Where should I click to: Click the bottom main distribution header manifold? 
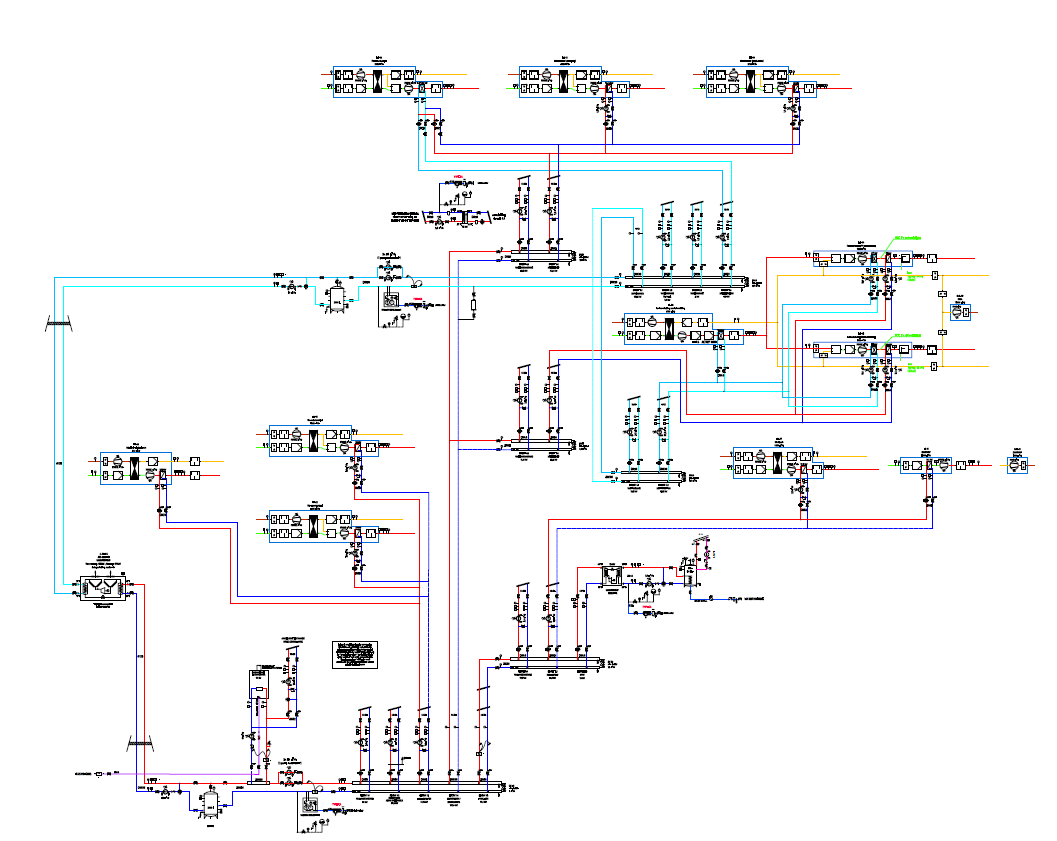[427, 786]
